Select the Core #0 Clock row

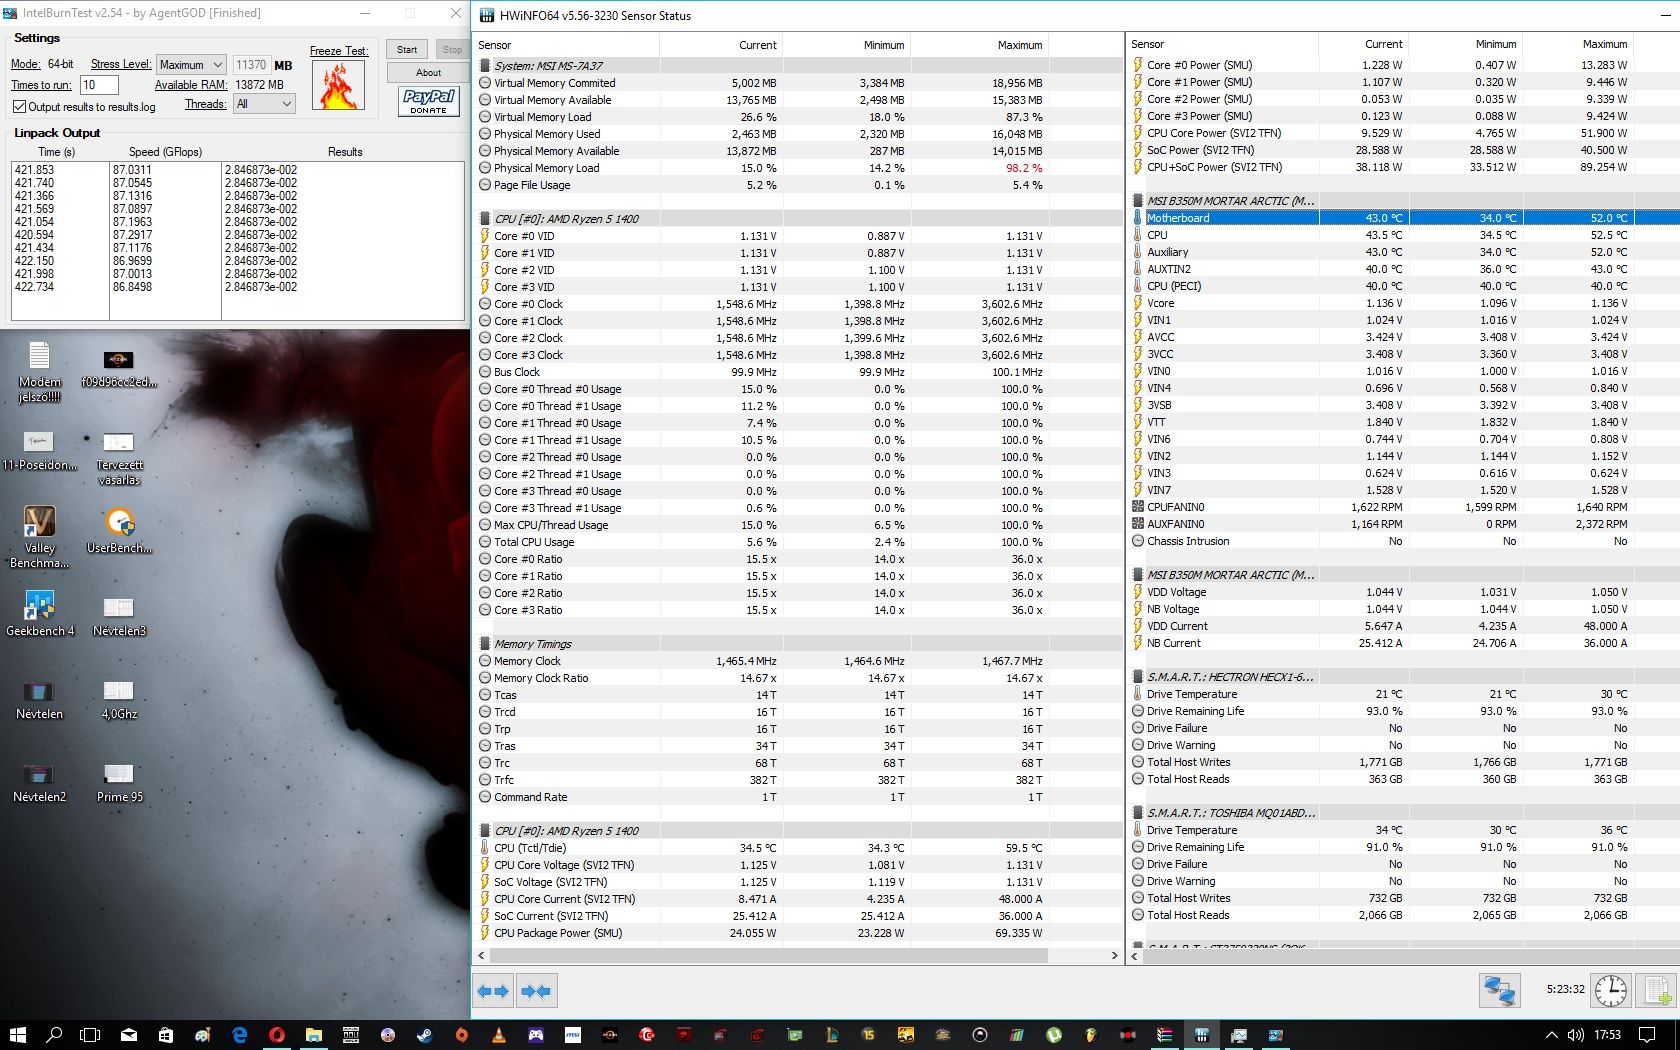click(x=798, y=304)
